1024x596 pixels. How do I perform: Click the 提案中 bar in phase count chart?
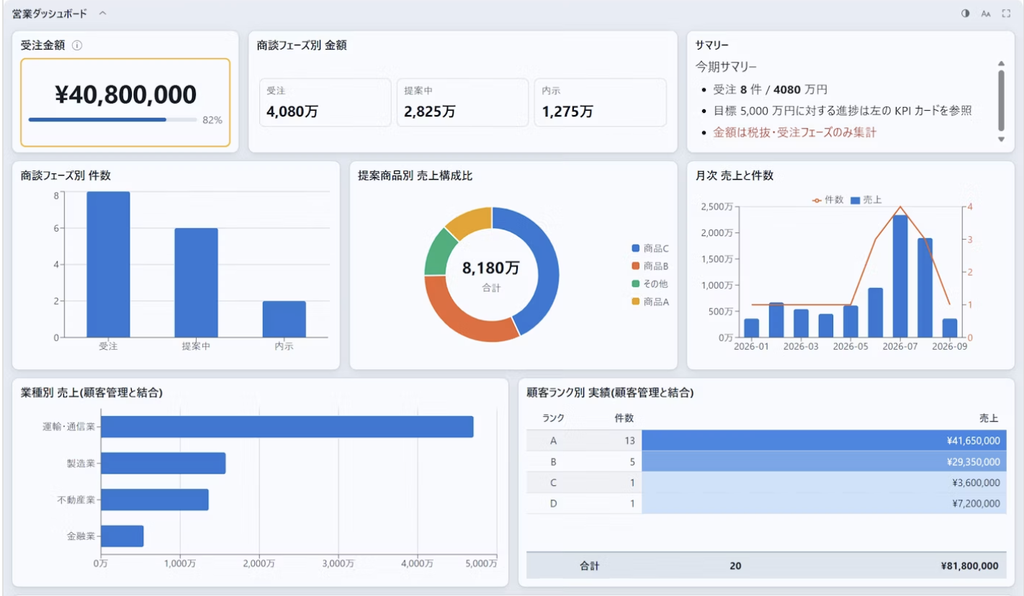click(196, 283)
